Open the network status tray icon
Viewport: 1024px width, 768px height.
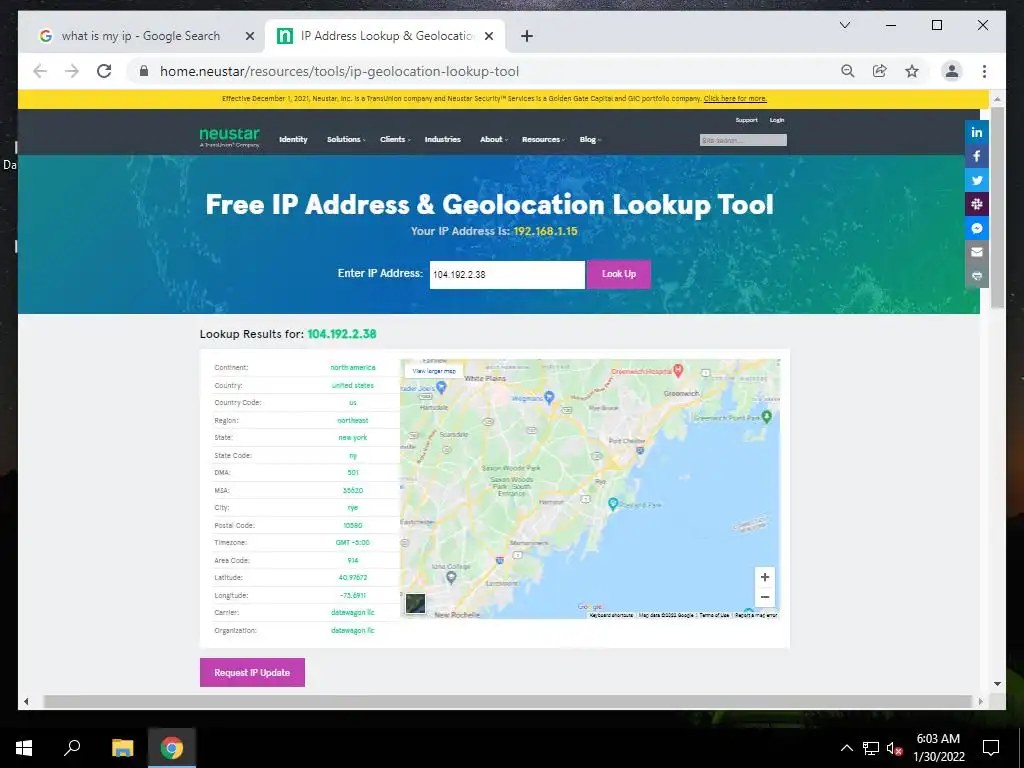(871, 748)
